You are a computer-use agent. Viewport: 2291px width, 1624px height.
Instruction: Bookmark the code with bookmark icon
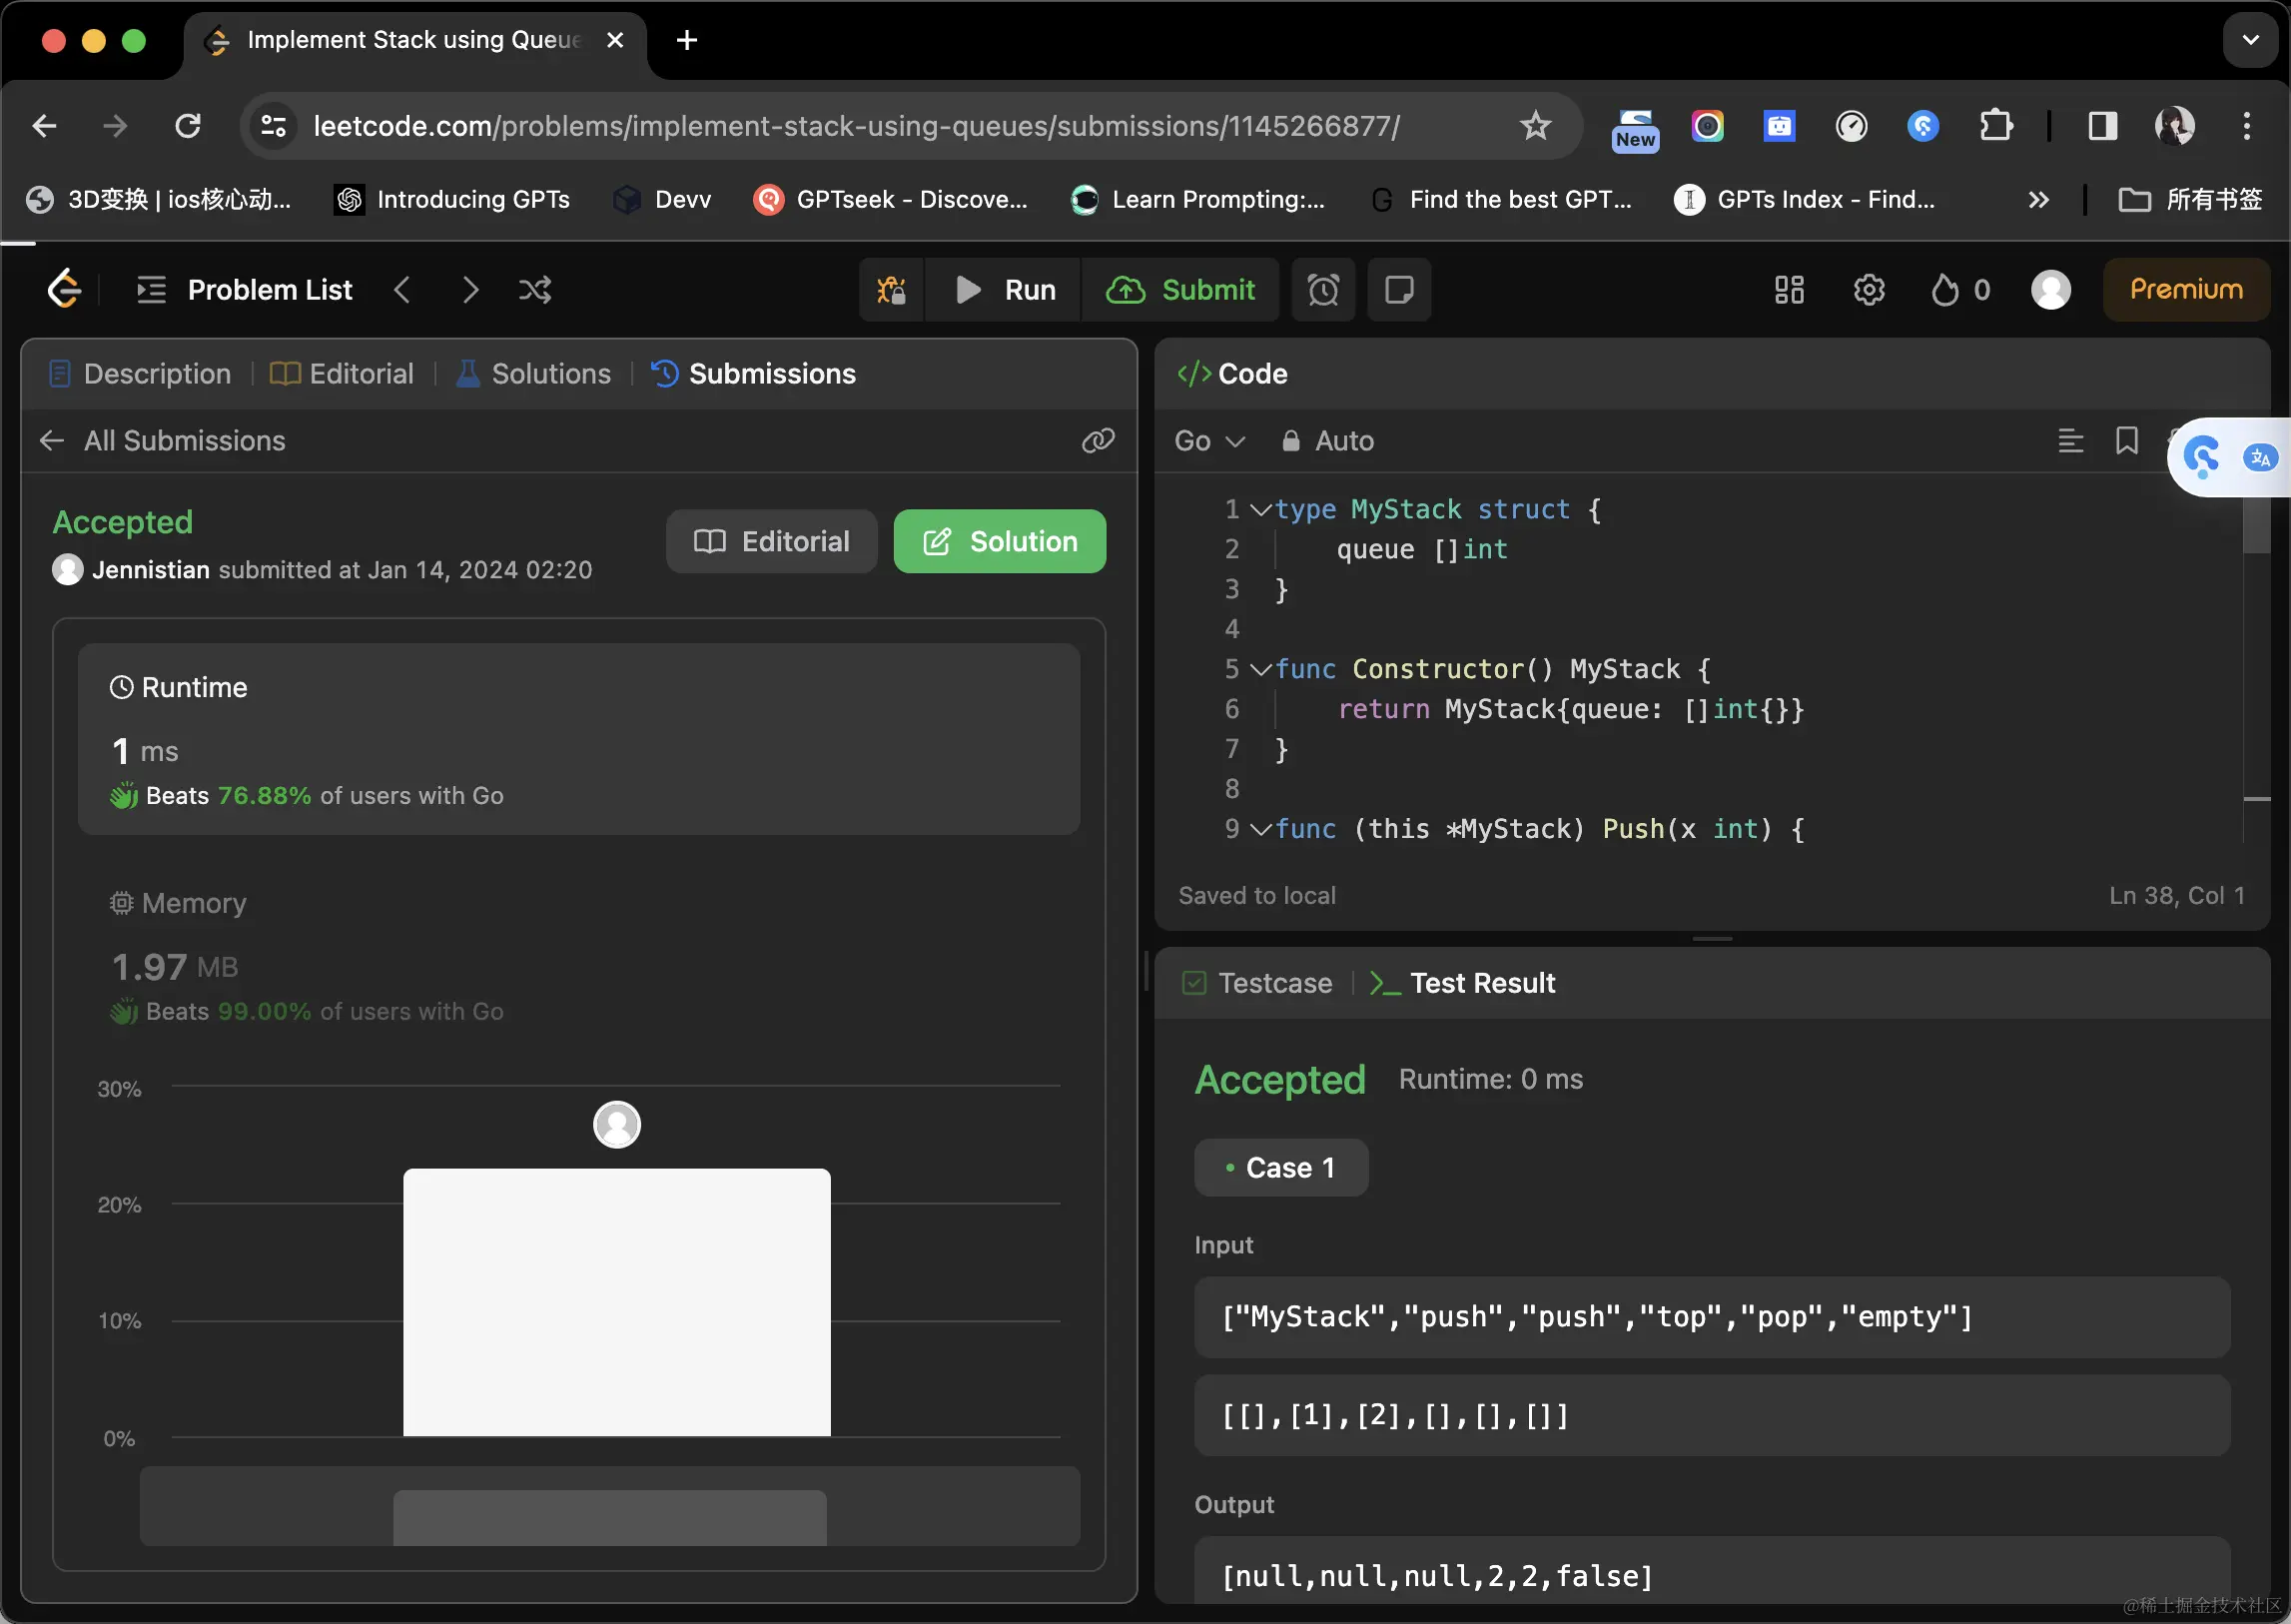pyautogui.click(x=2126, y=441)
